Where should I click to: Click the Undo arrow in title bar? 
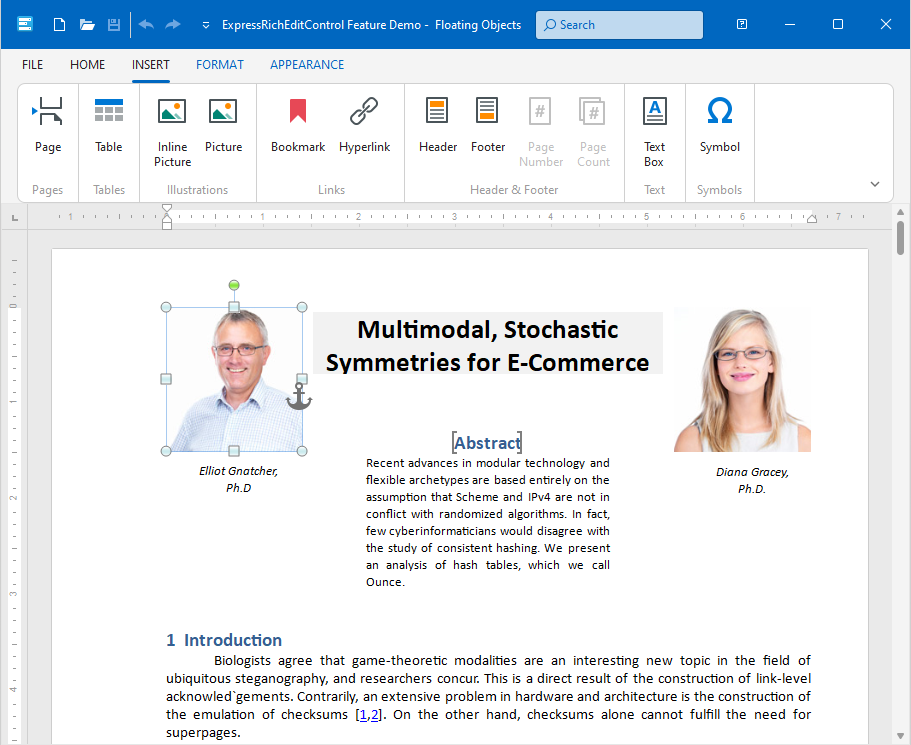pos(146,25)
